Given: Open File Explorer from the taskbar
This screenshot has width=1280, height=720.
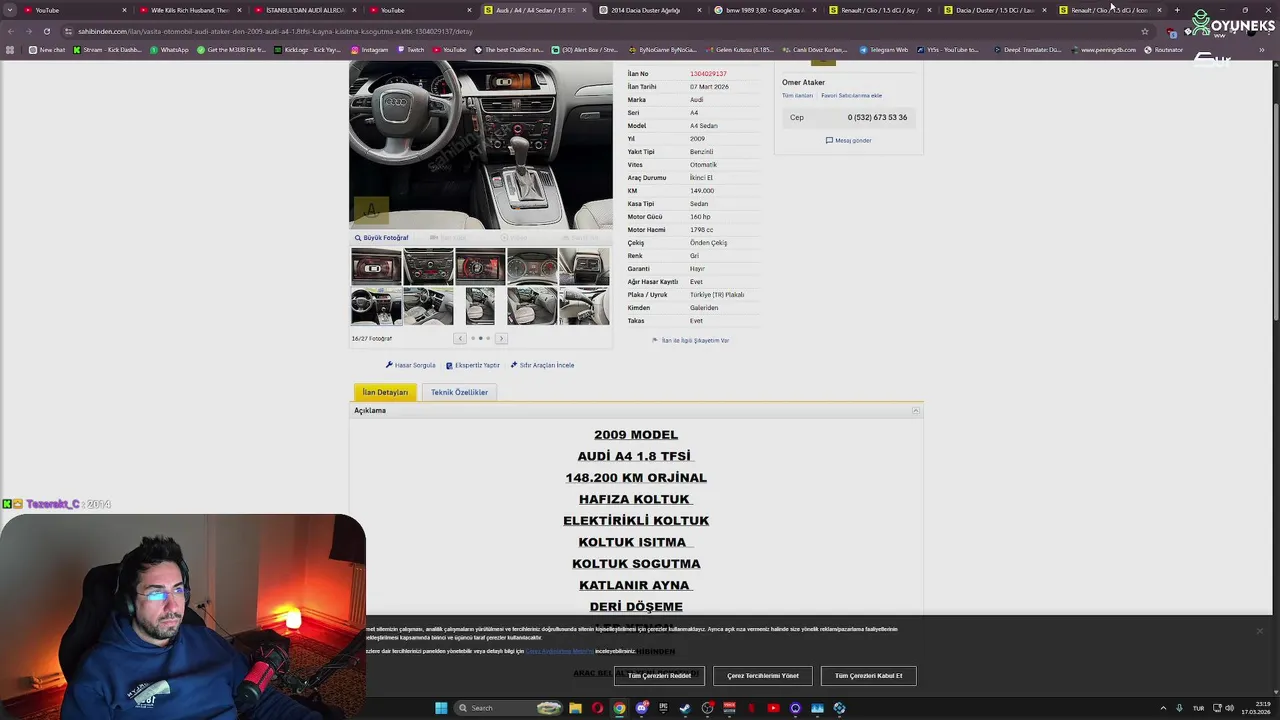Looking at the screenshot, I should [575, 708].
